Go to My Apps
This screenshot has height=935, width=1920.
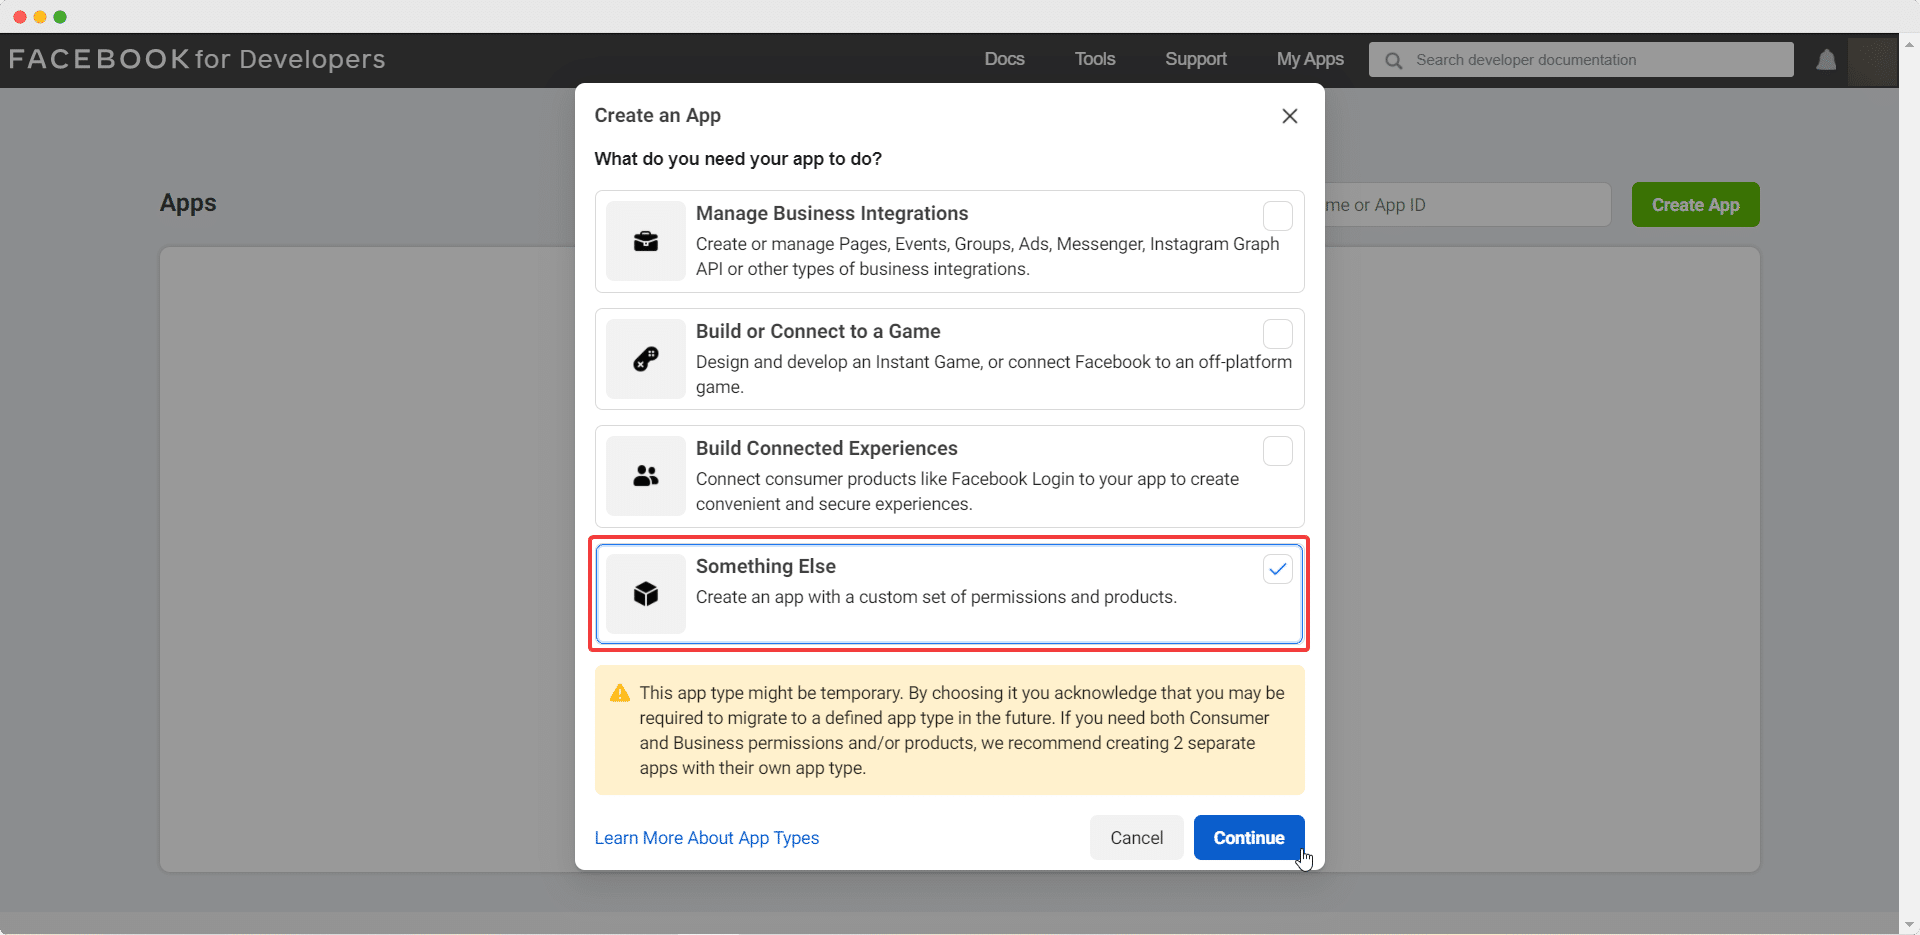pyautogui.click(x=1310, y=59)
